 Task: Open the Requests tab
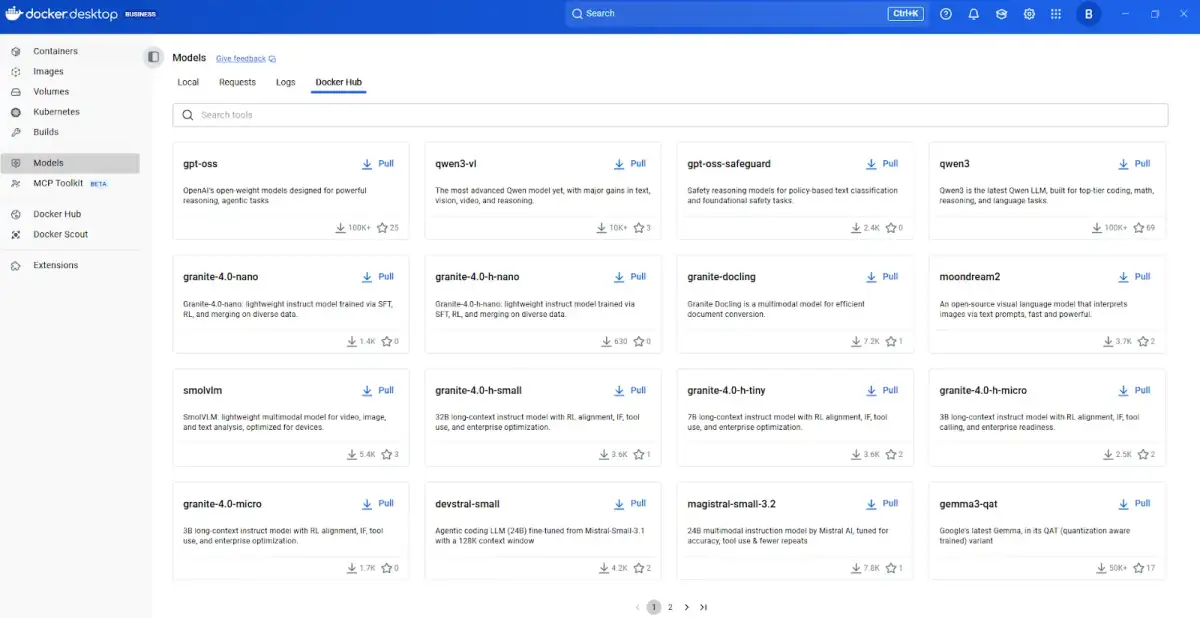[x=237, y=82]
